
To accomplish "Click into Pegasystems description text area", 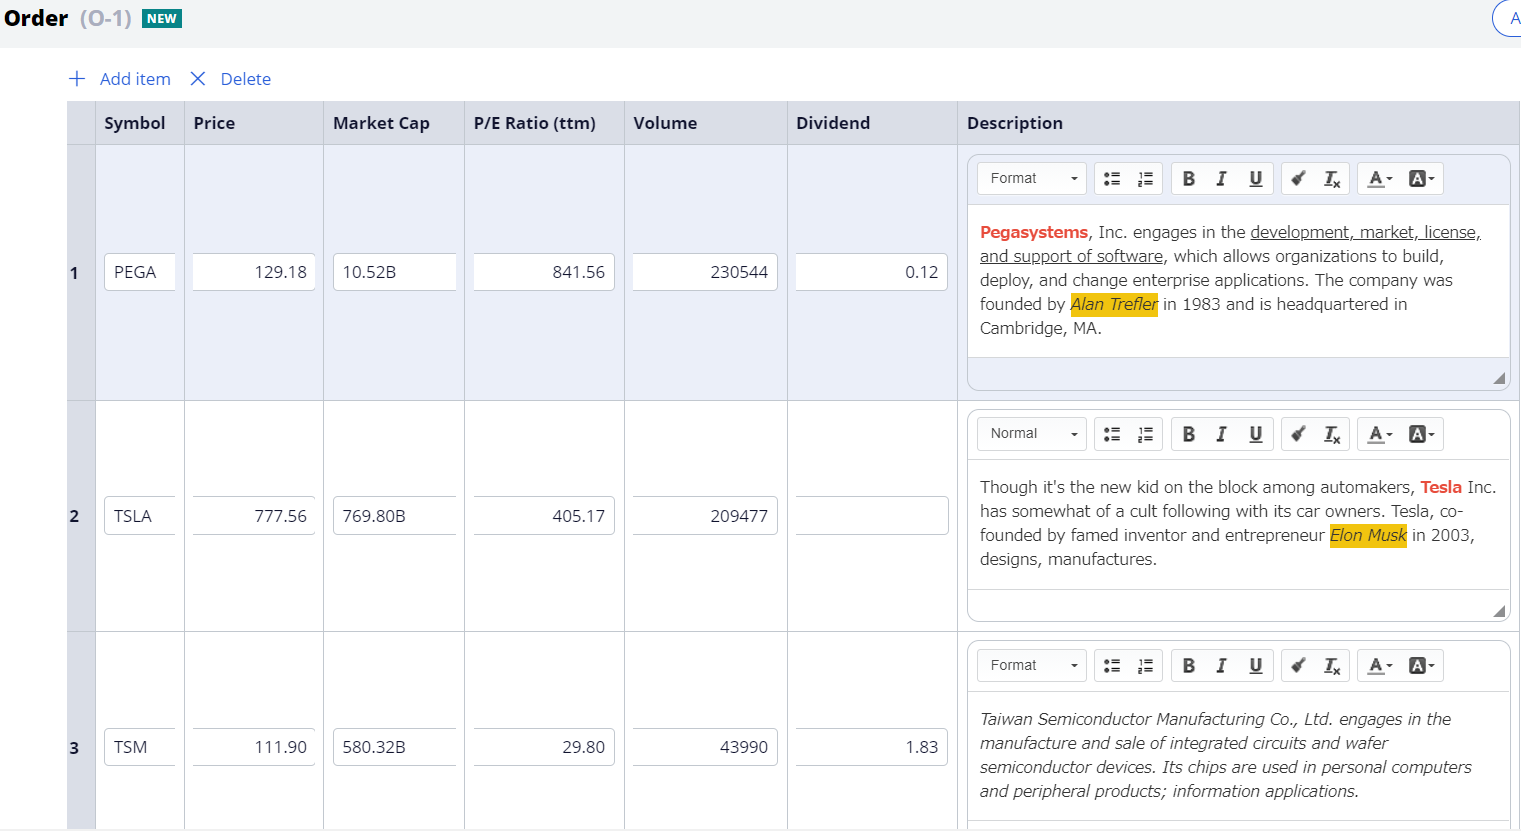I will tap(1238, 281).
